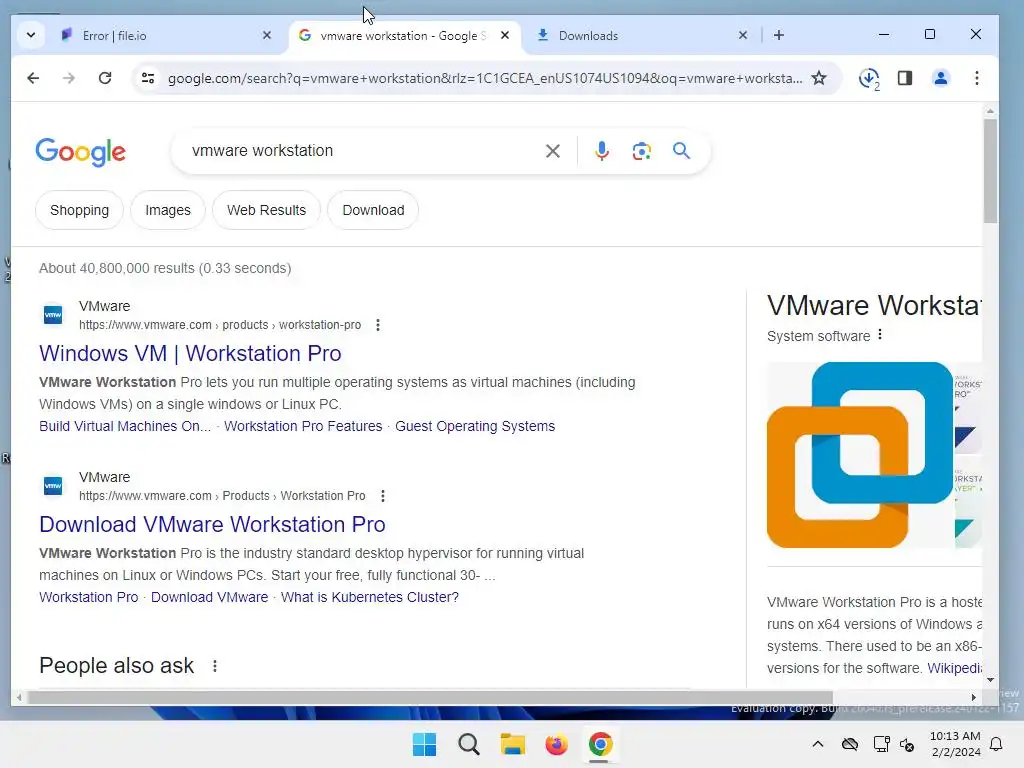Open Firefox from the Windows taskbar
1024x768 pixels.
[556, 744]
